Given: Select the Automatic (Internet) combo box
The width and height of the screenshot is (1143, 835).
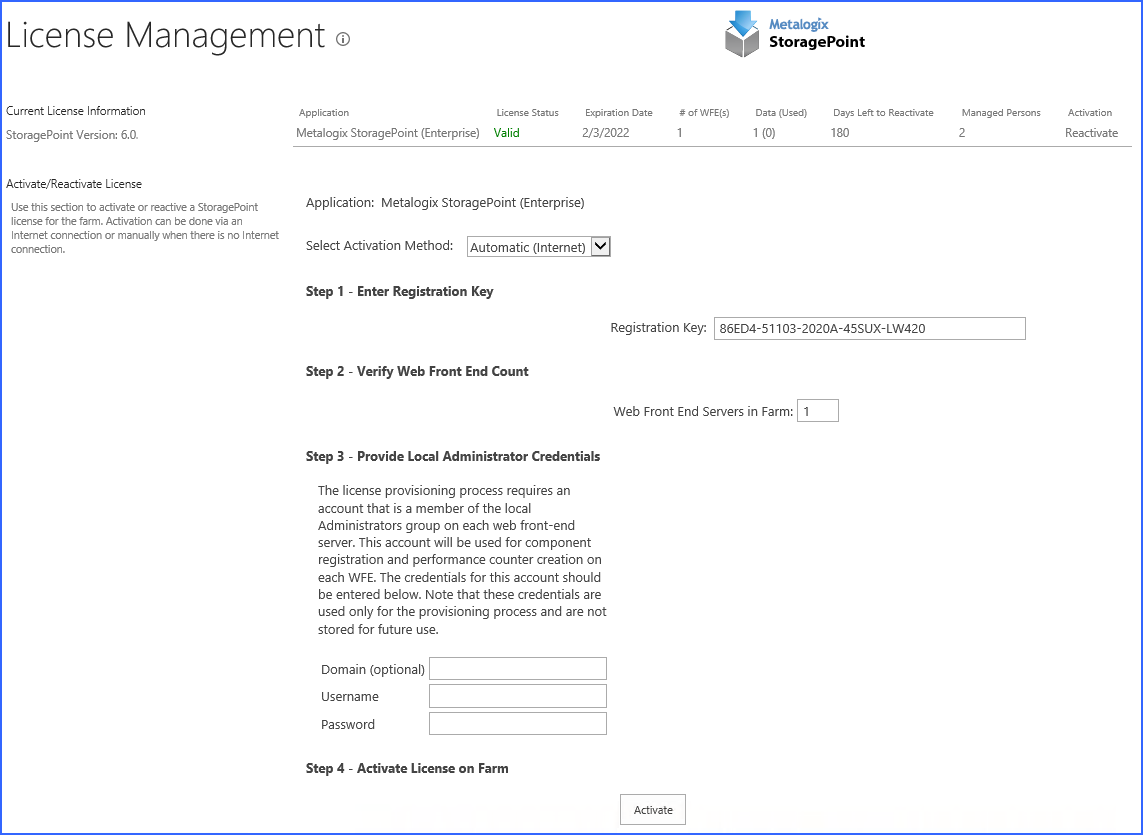Looking at the screenshot, I should tap(538, 246).
